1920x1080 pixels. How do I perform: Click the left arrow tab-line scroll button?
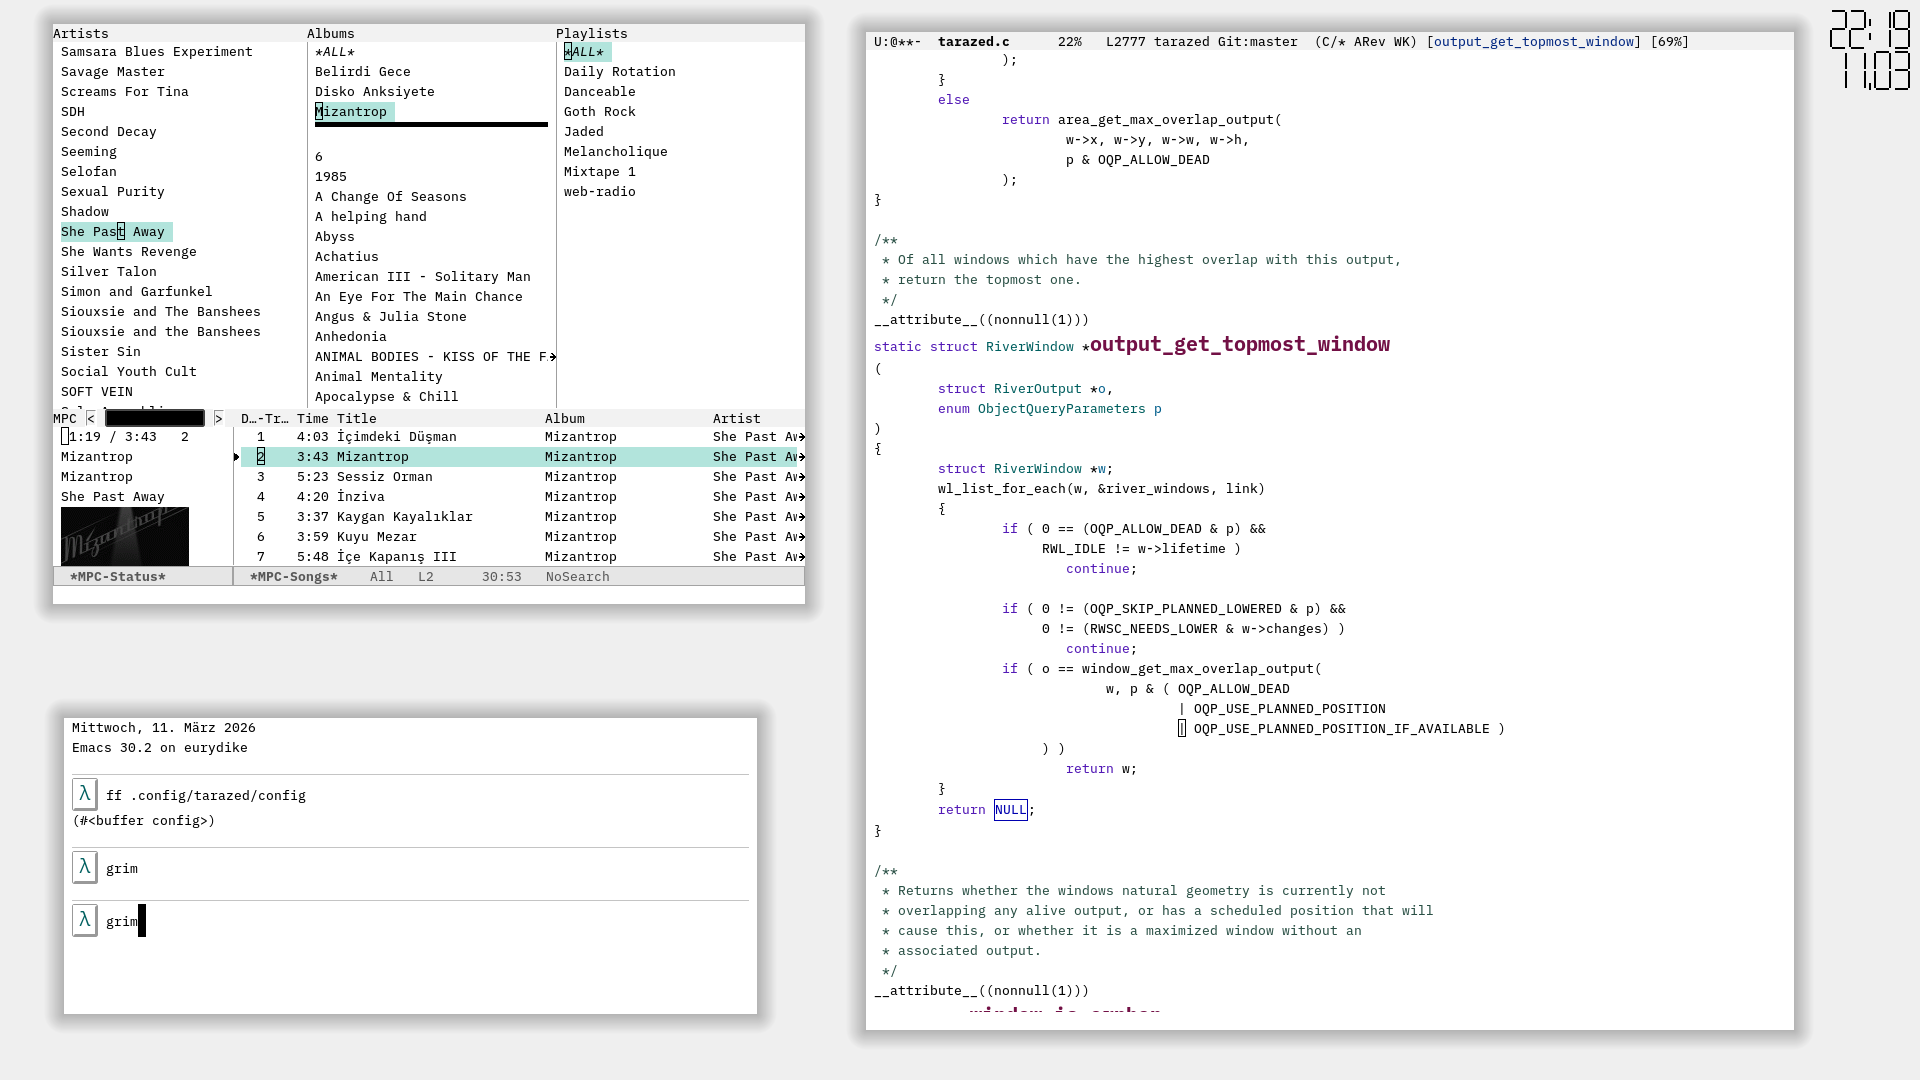point(91,418)
